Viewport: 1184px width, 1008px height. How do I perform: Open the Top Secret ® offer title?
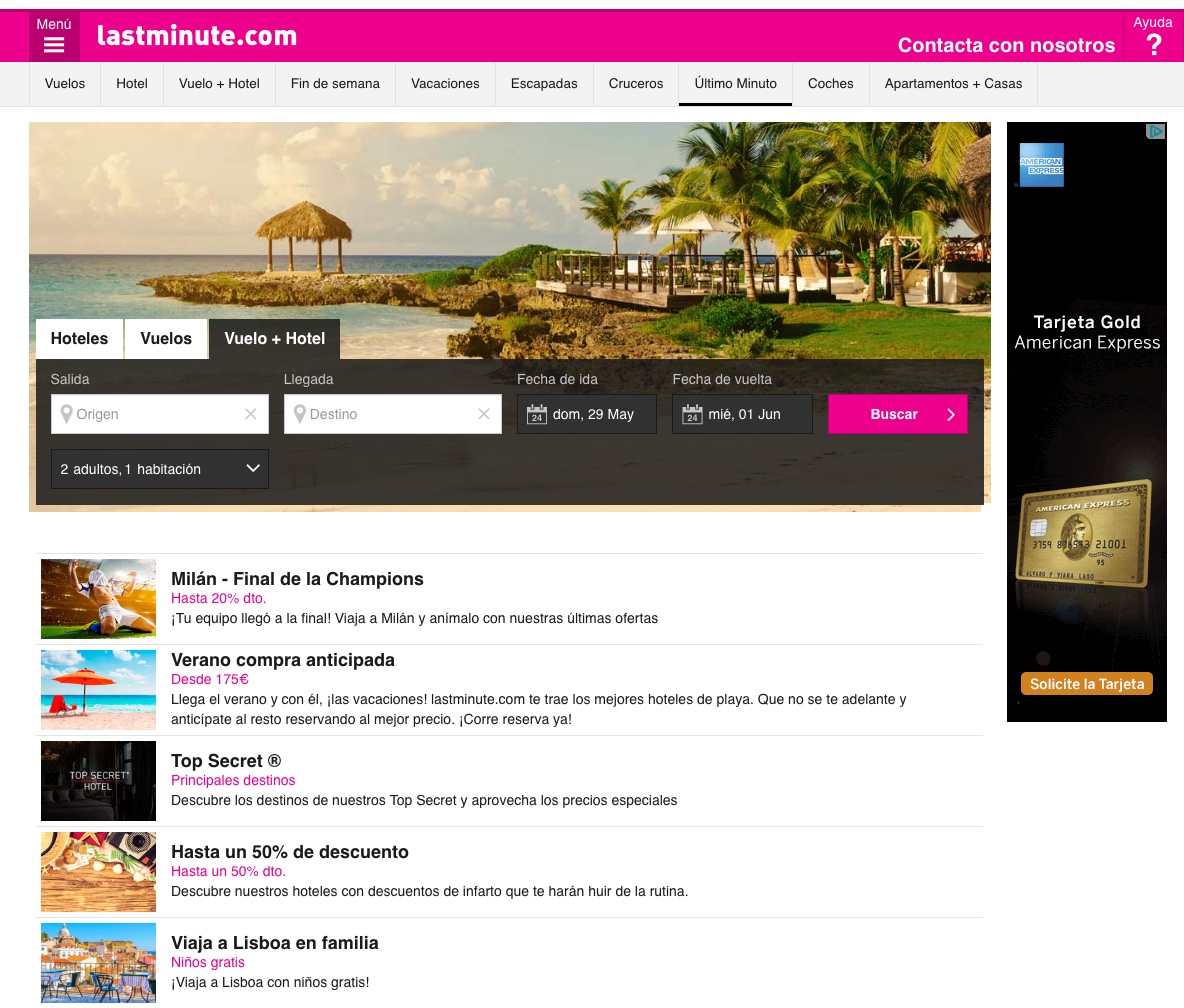(226, 761)
